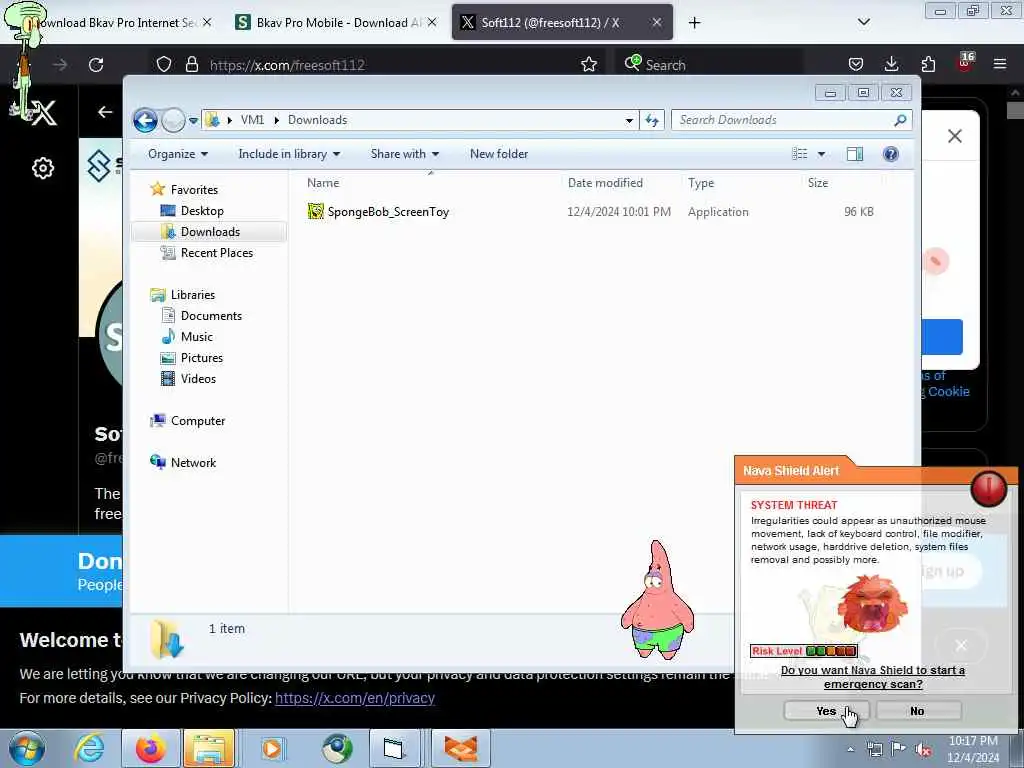
Task: Click the Firefox Search box
Action: coord(710,65)
